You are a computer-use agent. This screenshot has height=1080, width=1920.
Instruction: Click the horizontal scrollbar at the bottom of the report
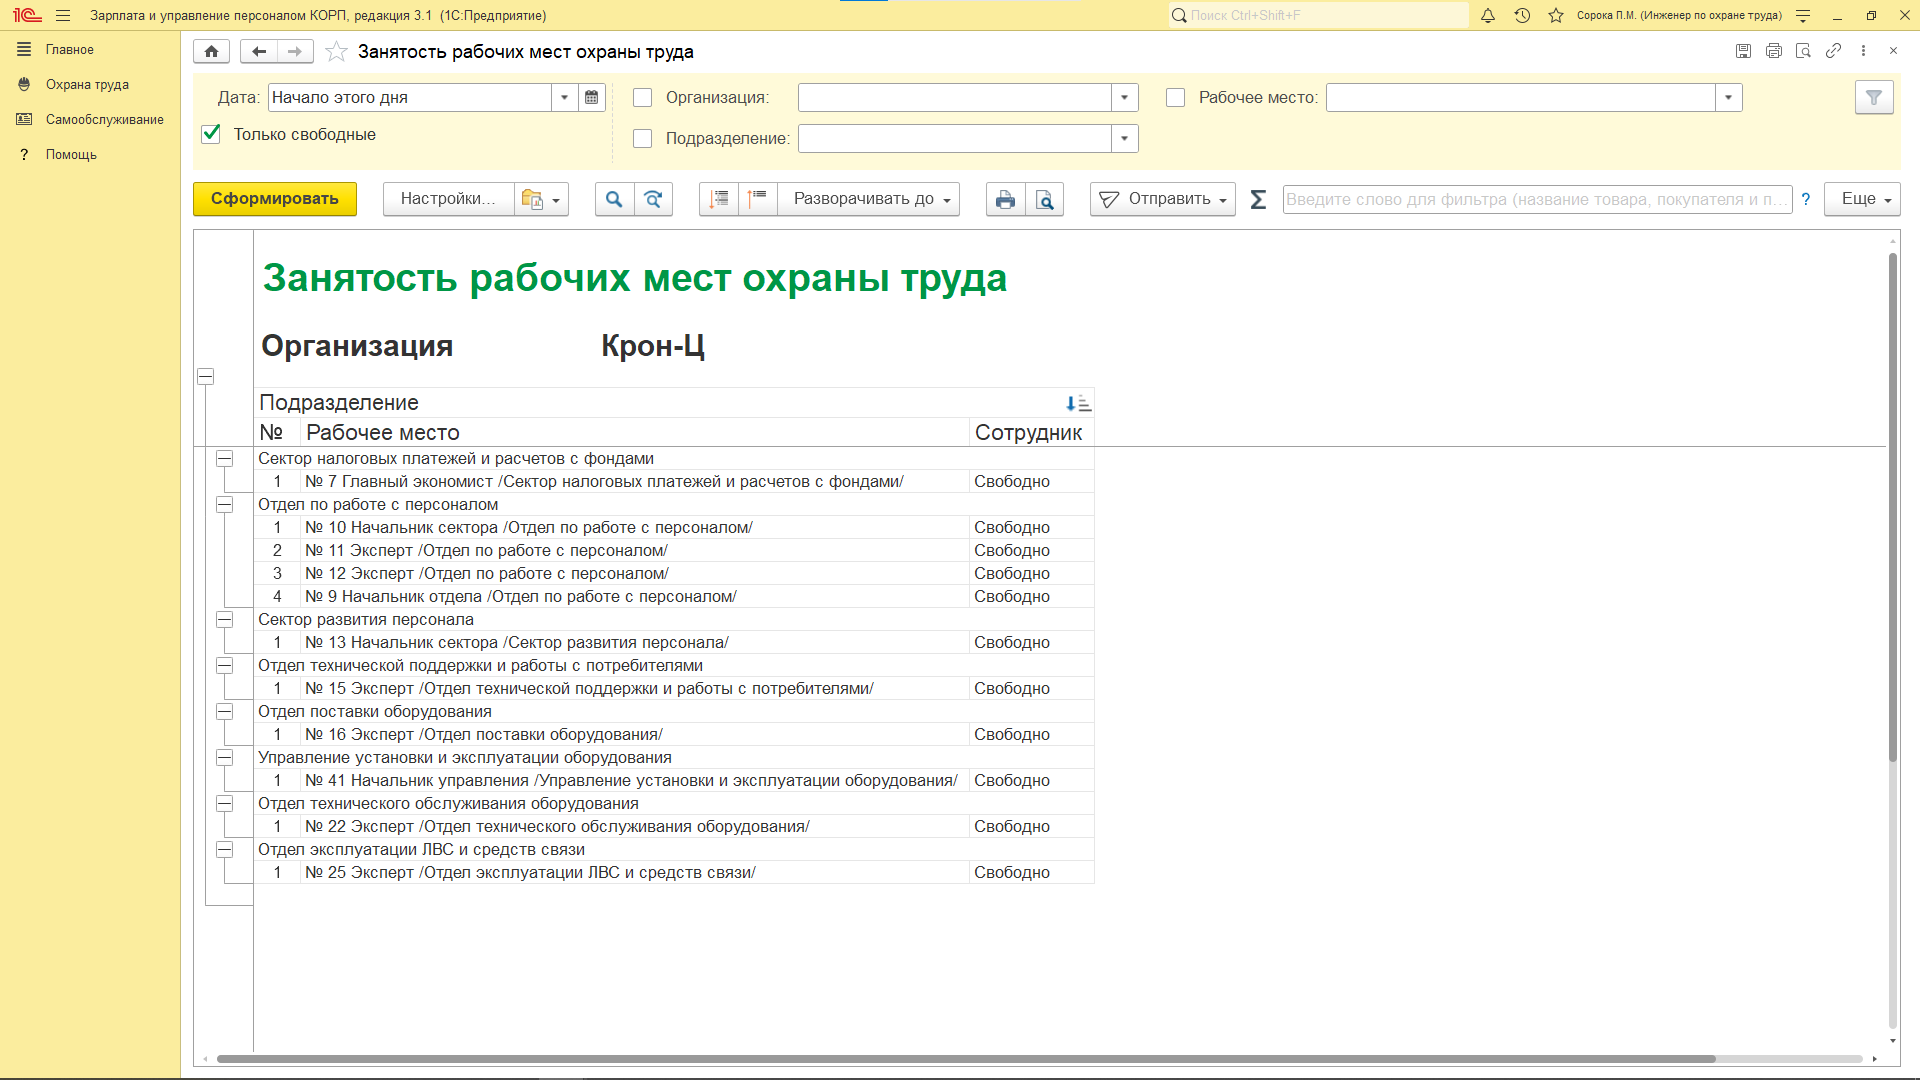(965, 1059)
